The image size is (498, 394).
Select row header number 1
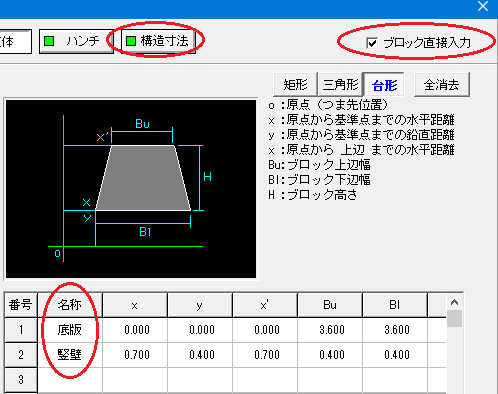point(21,330)
